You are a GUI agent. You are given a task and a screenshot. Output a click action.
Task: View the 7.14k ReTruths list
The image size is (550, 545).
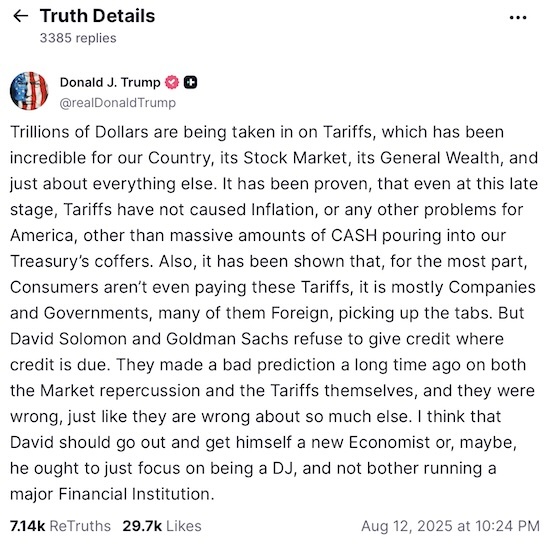(x=60, y=526)
